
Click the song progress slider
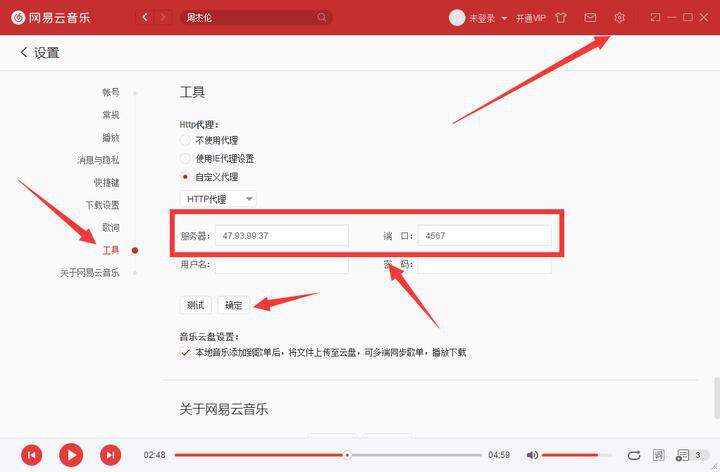pos(328,455)
